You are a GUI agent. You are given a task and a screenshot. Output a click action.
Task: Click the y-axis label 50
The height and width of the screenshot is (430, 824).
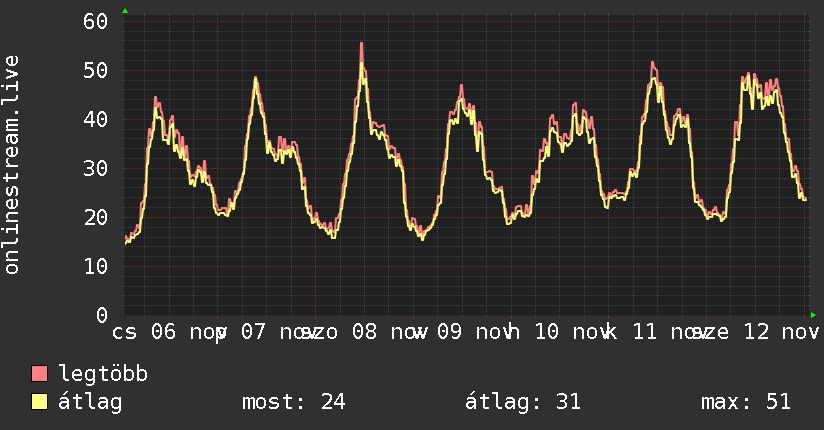coord(96,70)
